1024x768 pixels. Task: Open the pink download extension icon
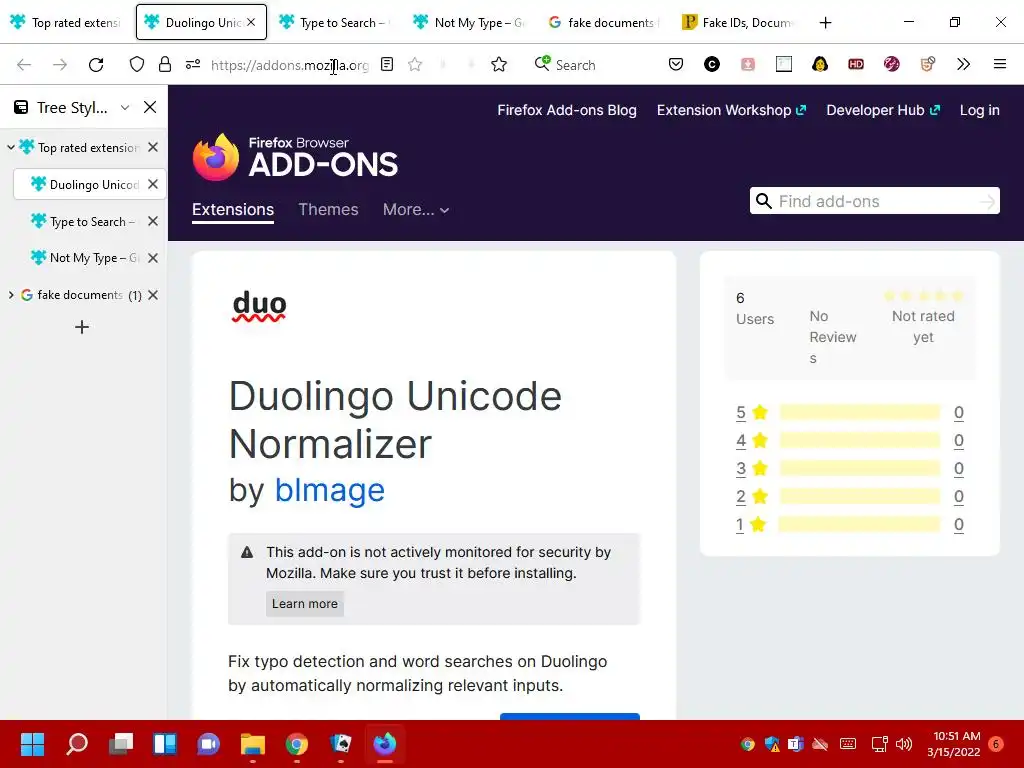point(748,64)
